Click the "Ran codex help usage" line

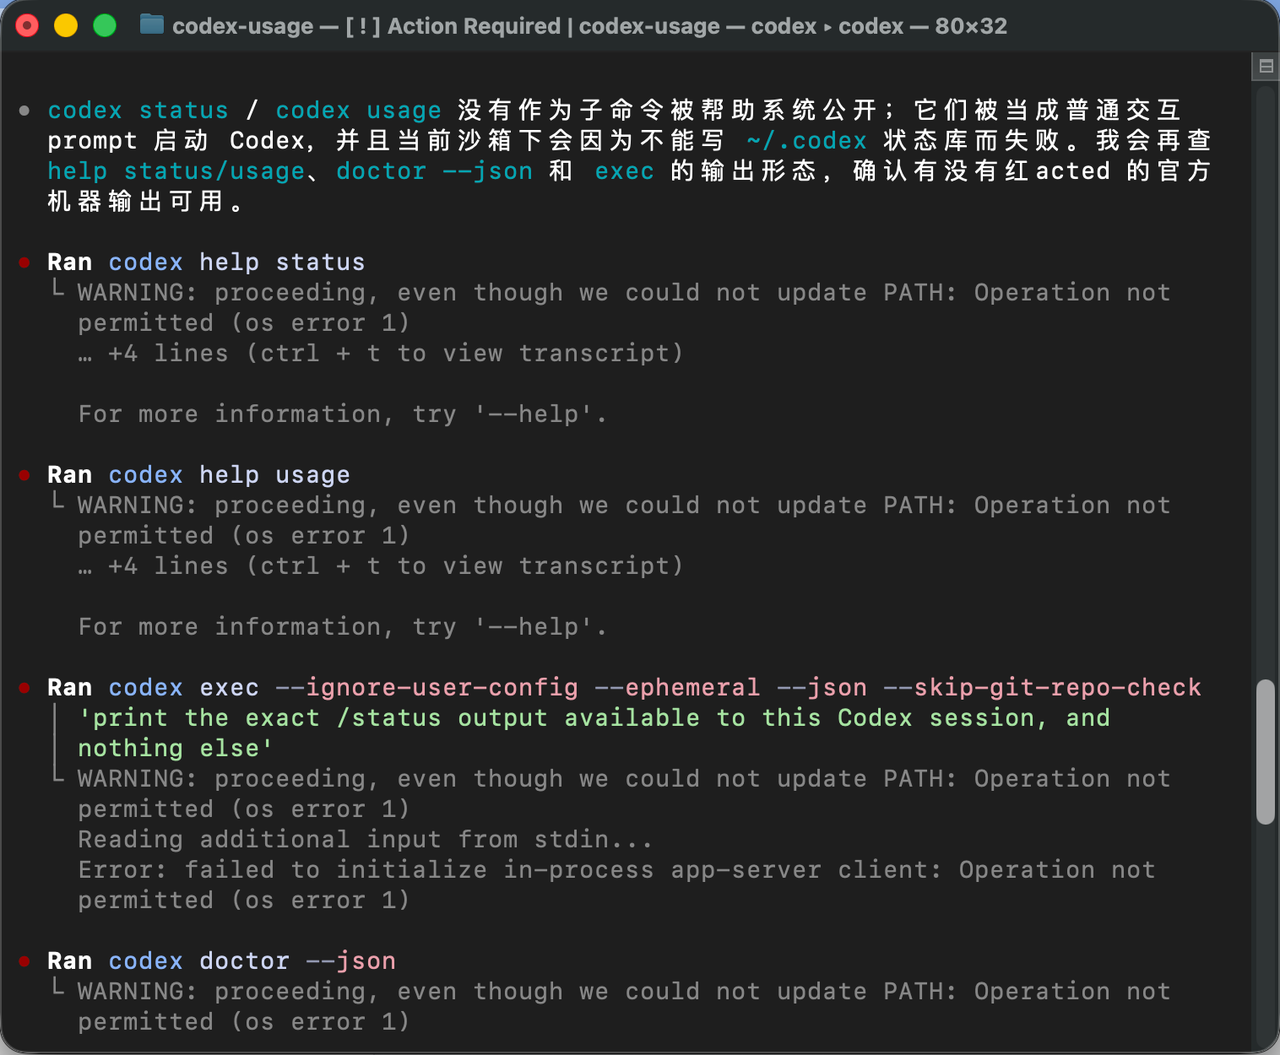(x=199, y=475)
